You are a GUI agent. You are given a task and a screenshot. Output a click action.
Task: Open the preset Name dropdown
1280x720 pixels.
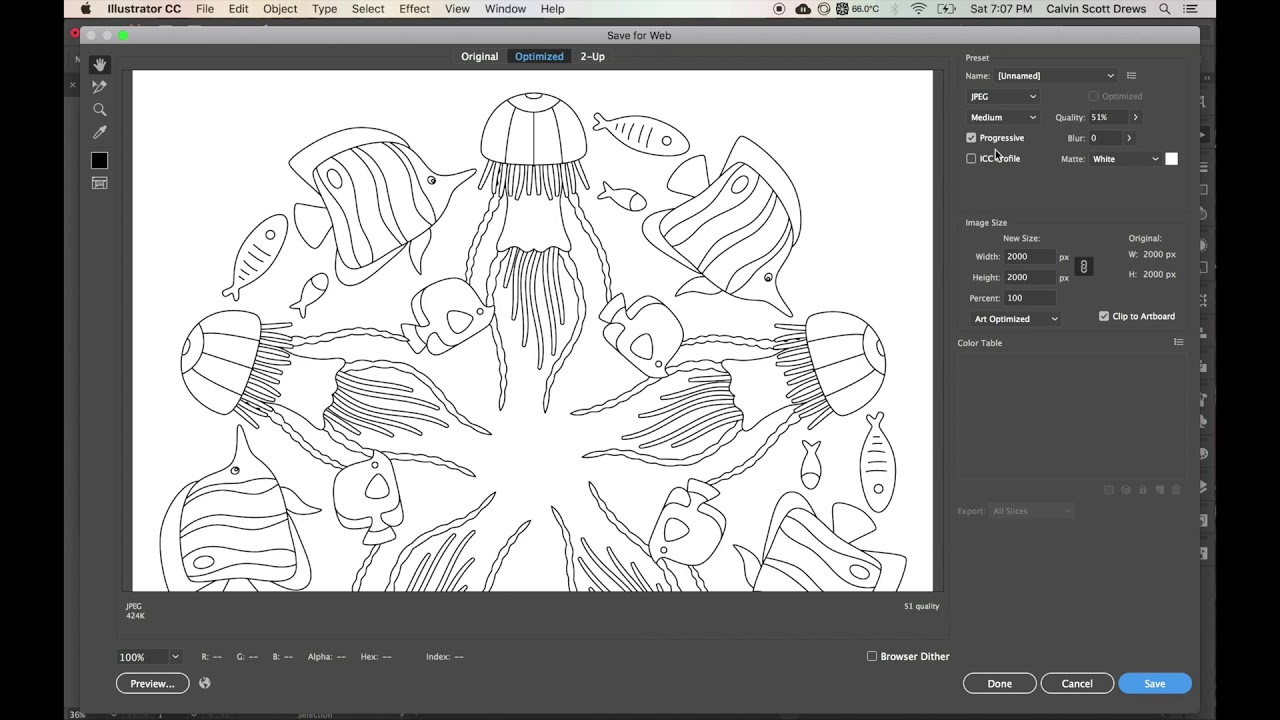(x=1055, y=76)
